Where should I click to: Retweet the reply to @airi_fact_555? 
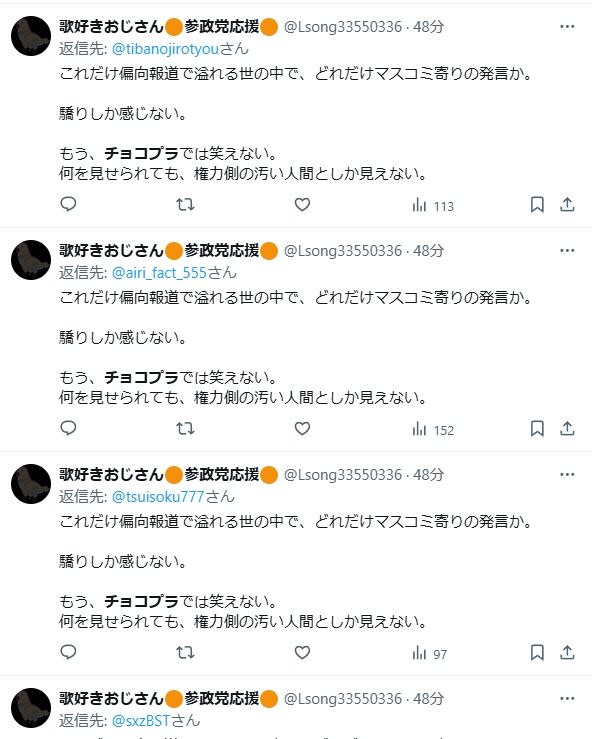click(185, 428)
